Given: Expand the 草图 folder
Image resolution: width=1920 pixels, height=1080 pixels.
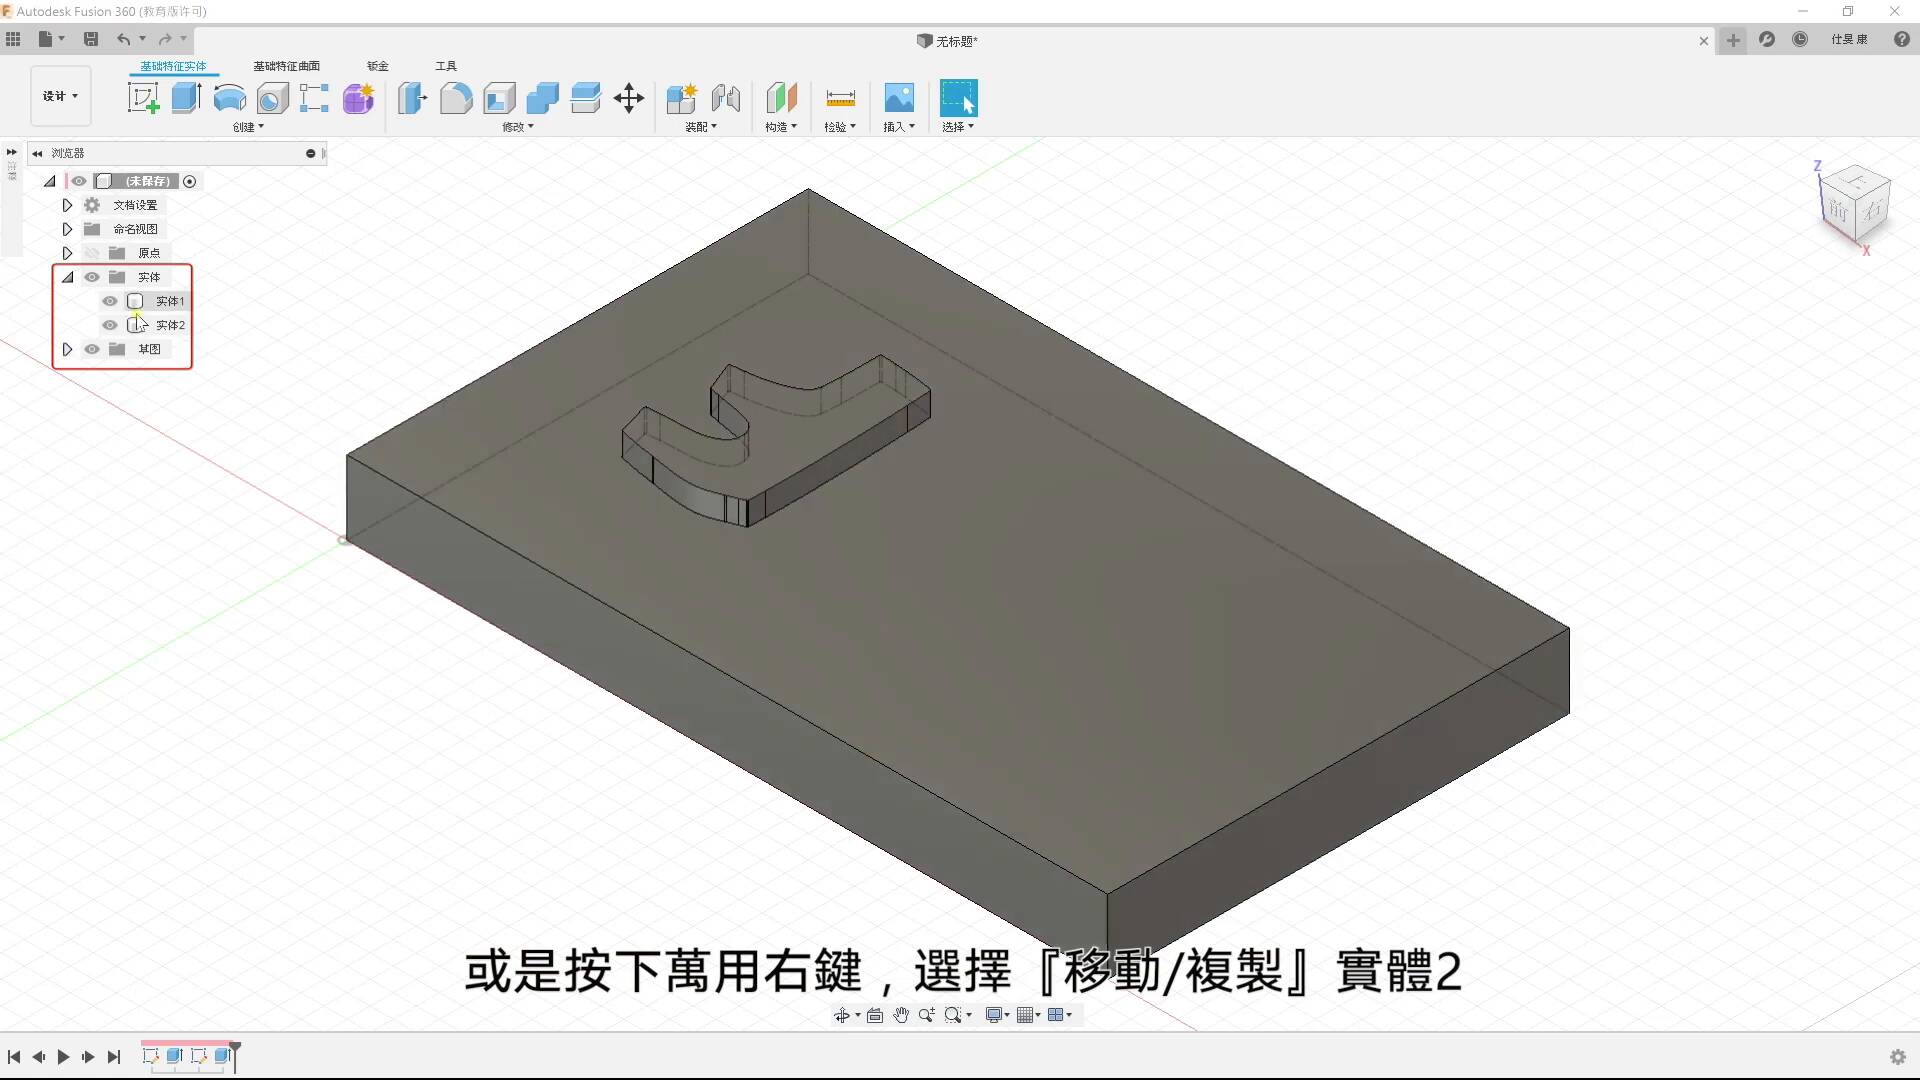Looking at the screenshot, I should point(67,349).
